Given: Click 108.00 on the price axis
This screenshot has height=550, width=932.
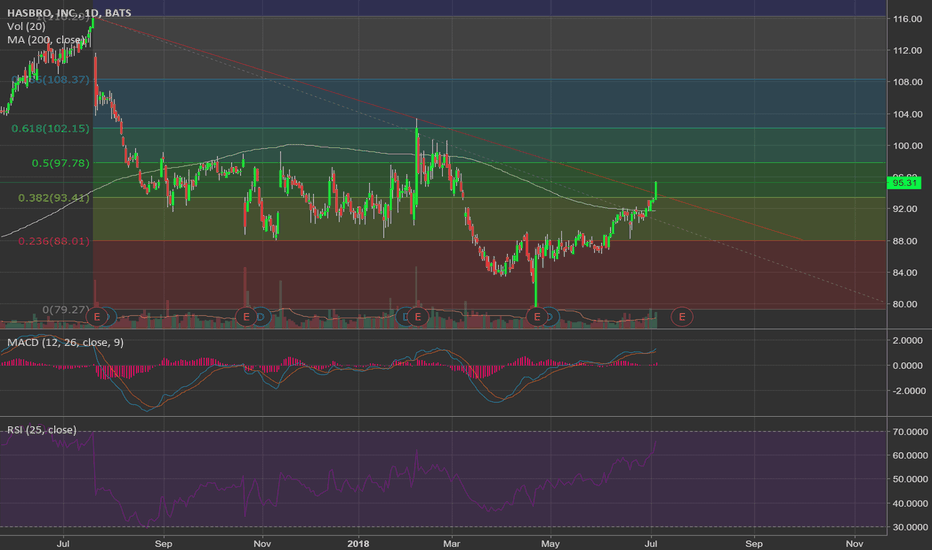Looking at the screenshot, I should point(908,82).
